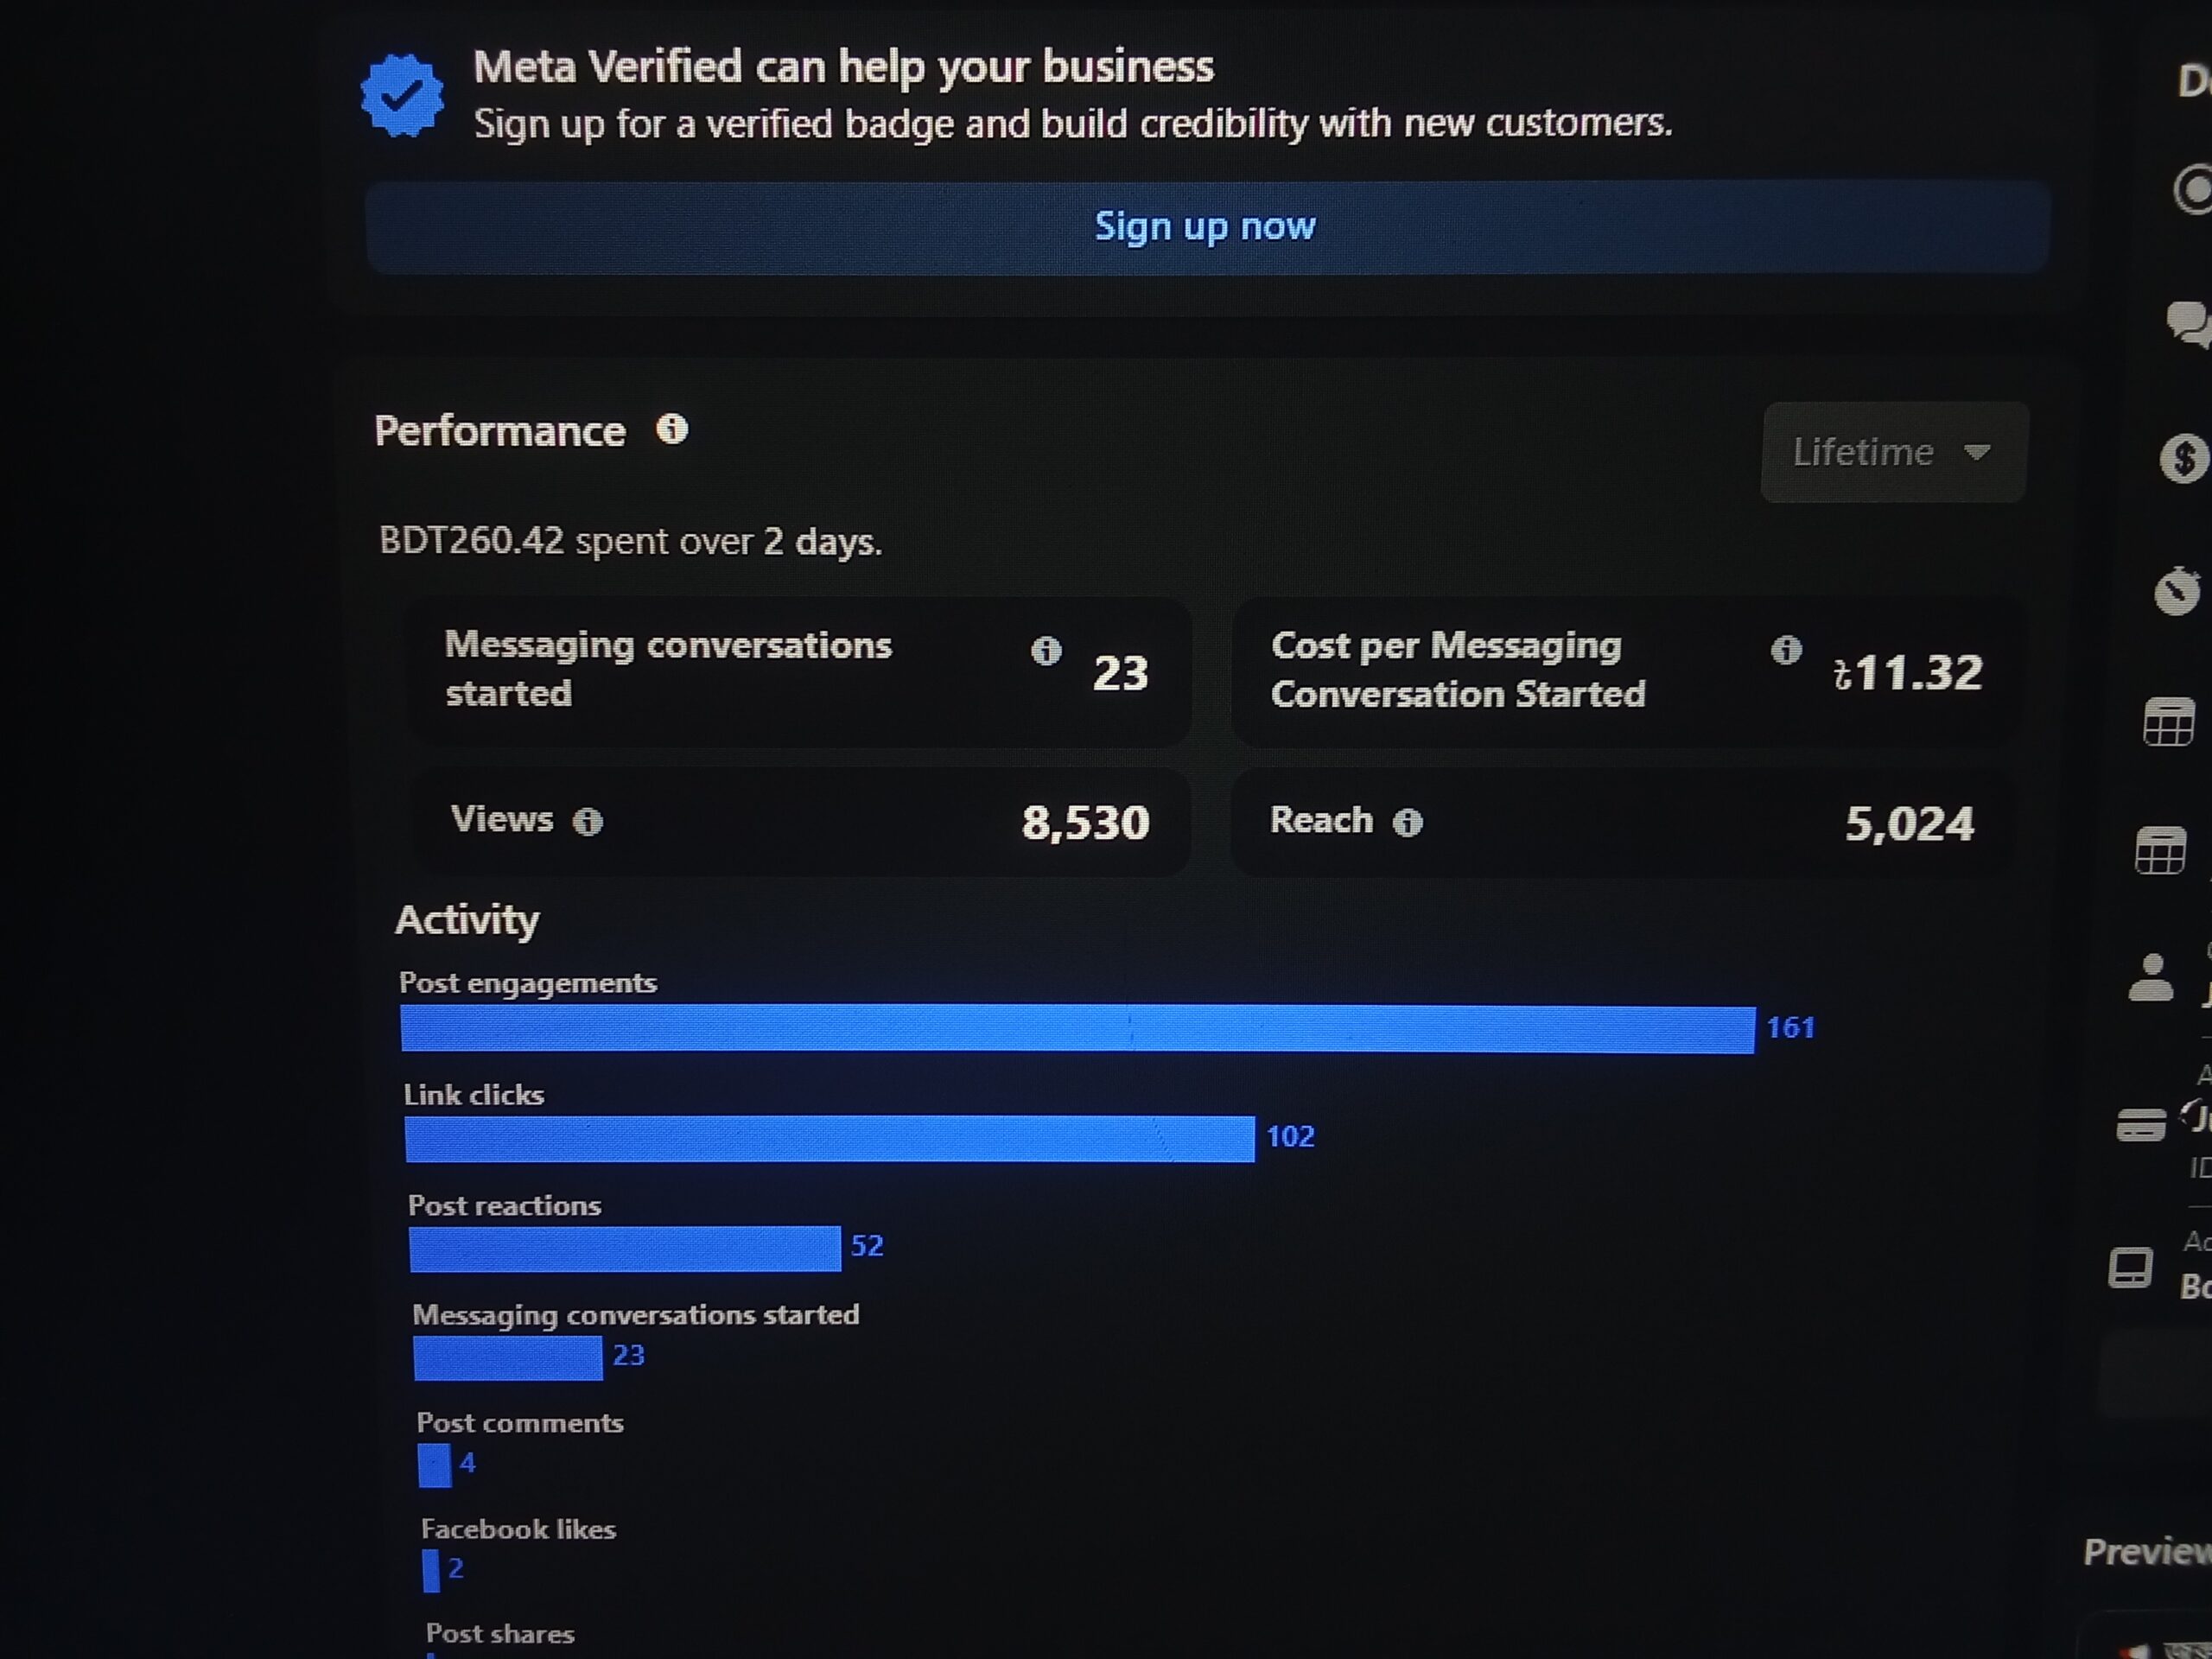Click the chat bubbles icon in sidebar

point(2188,323)
